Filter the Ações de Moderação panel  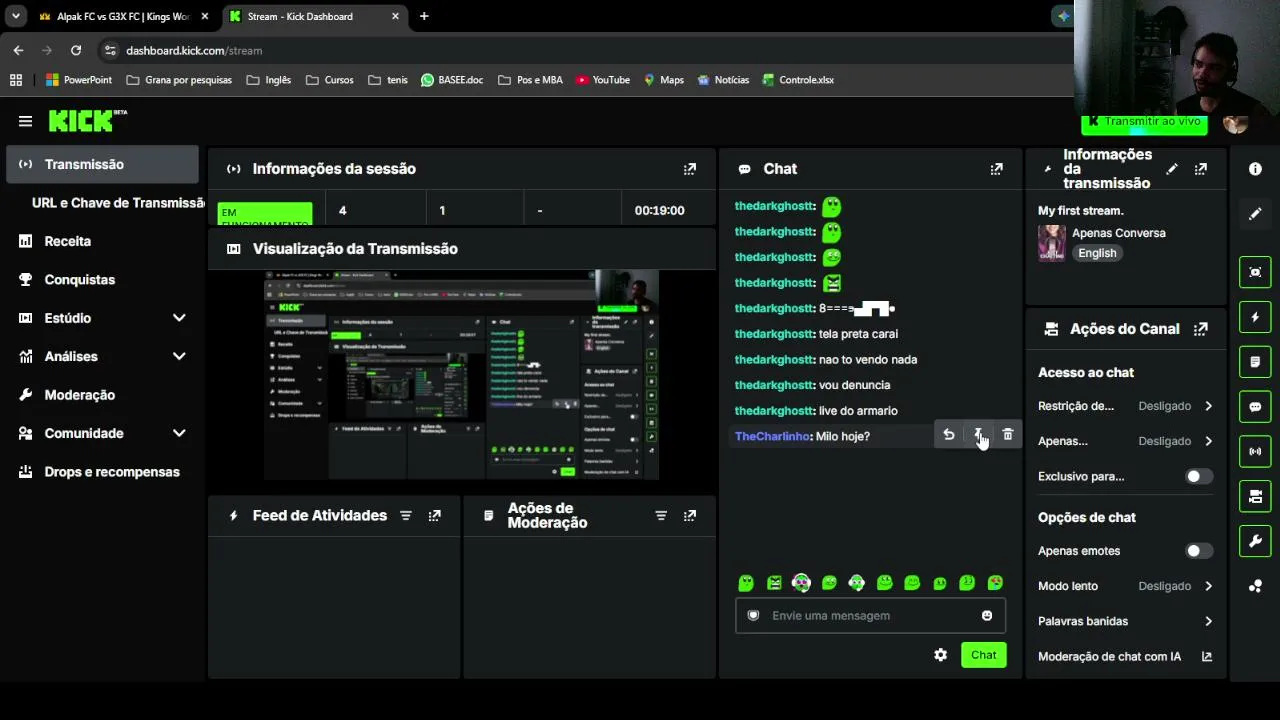(x=661, y=516)
